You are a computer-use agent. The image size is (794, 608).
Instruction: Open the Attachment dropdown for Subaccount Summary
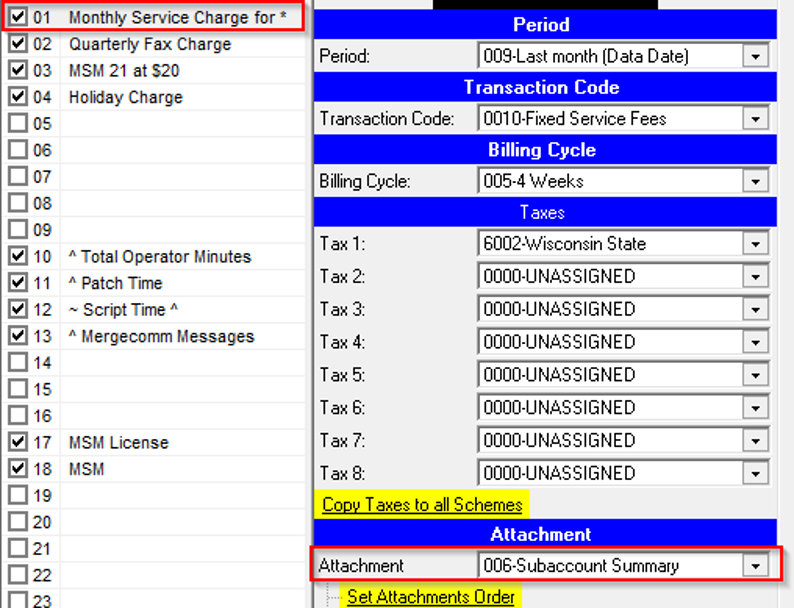(755, 566)
